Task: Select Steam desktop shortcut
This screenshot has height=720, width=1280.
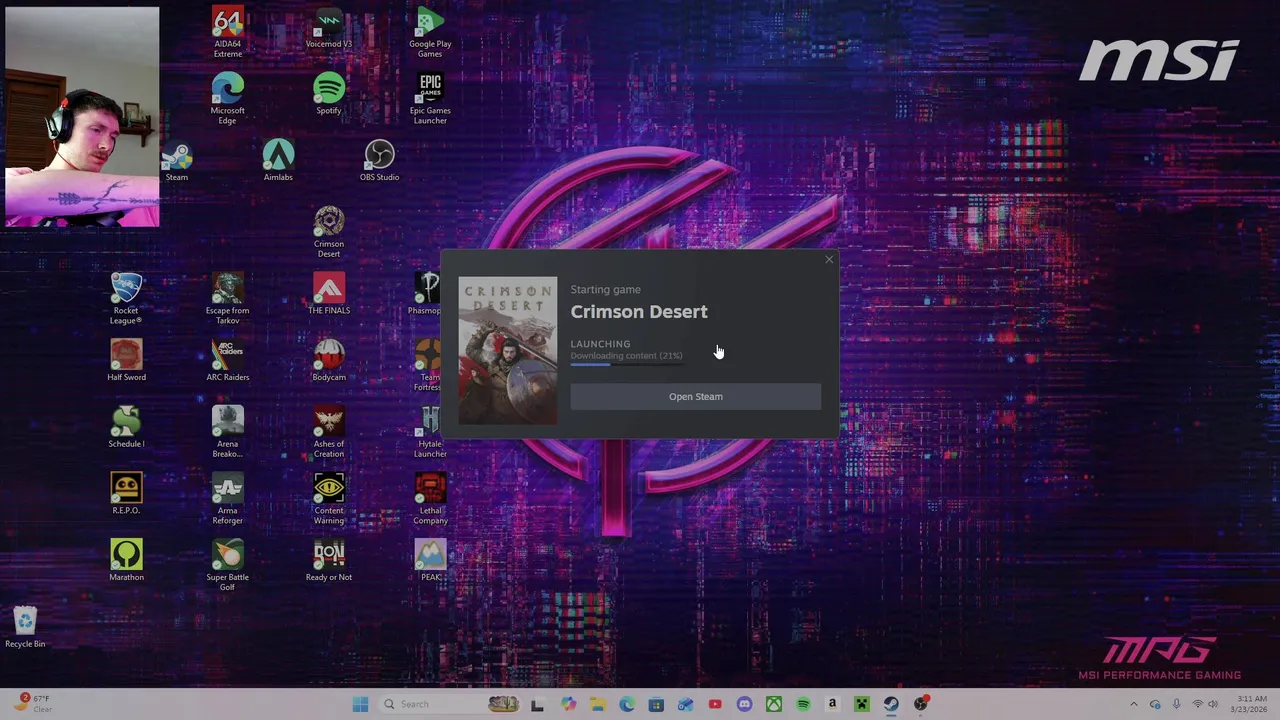Action: coord(177,161)
